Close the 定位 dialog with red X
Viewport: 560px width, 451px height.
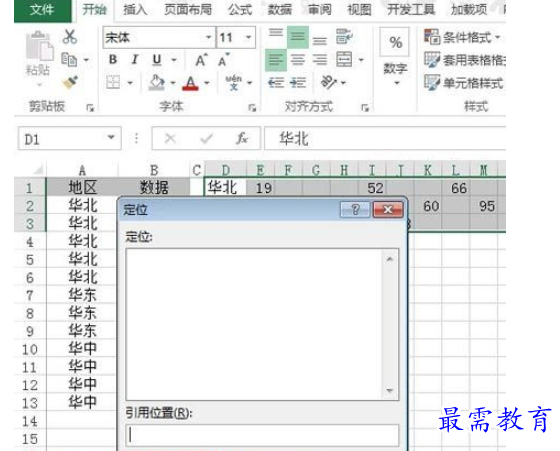click(x=388, y=209)
